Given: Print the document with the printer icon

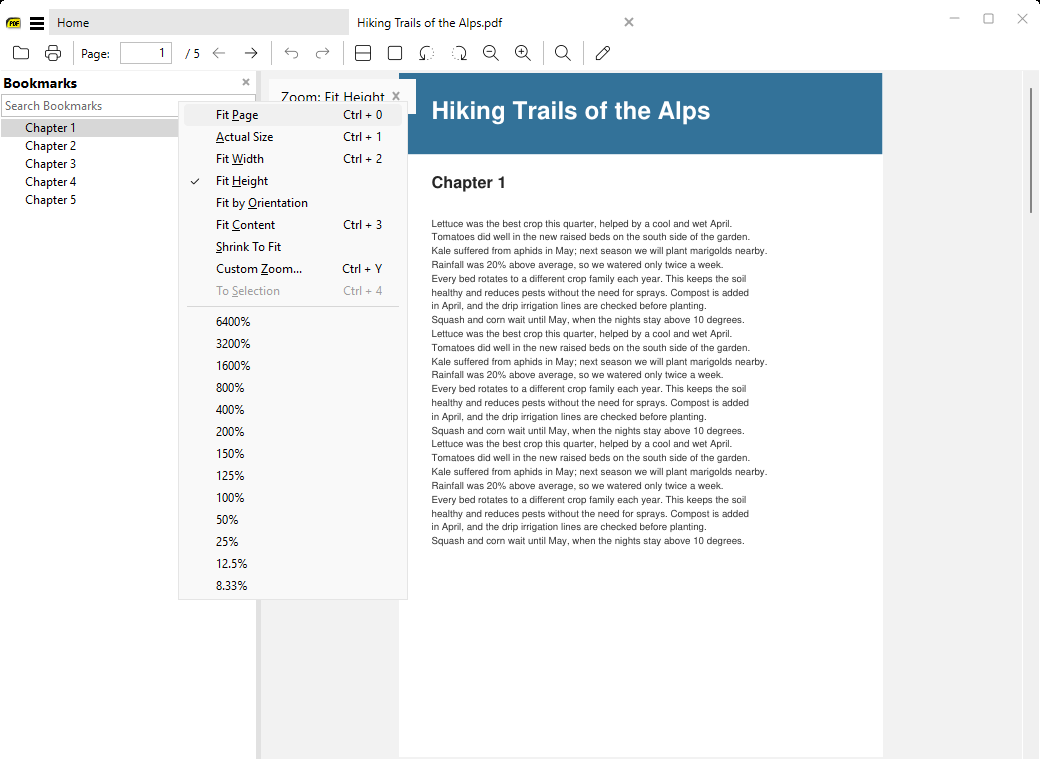Looking at the screenshot, I should (x=53, y=53).
